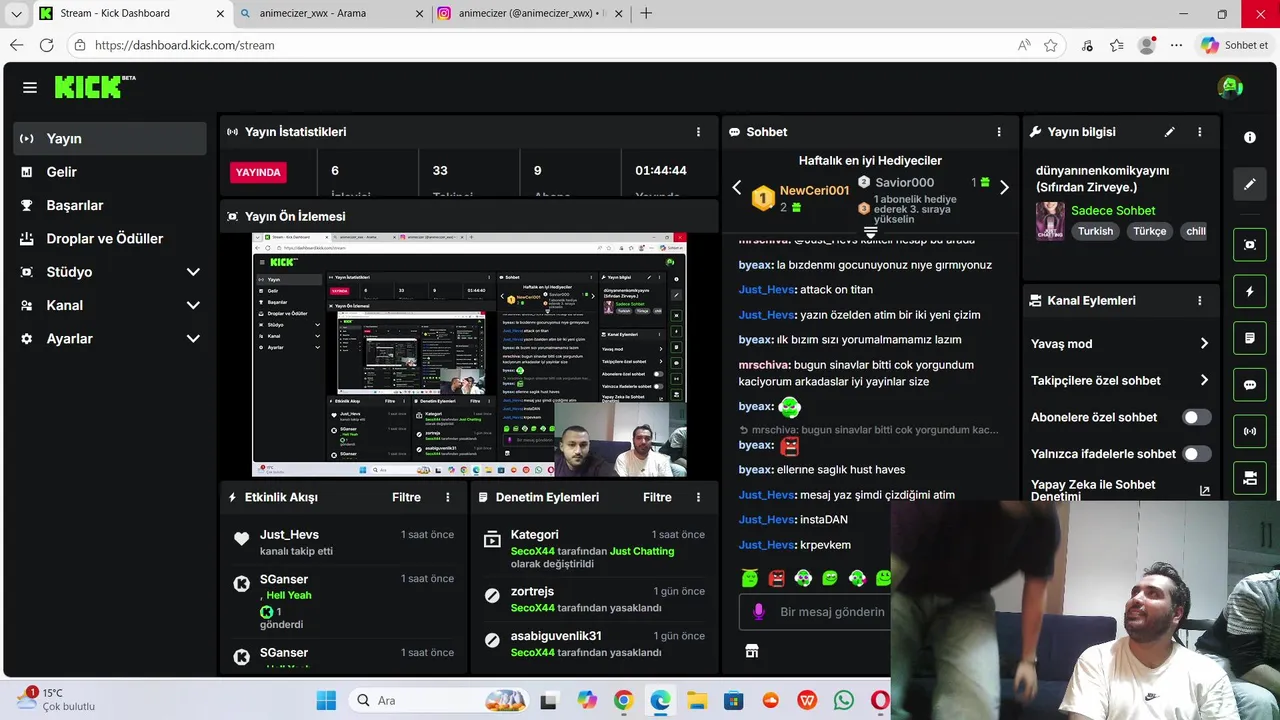Screen dimensions: 1280x720
Task: Open Yayın bilgisi three-dot menu
Action: pos(1199,132)
